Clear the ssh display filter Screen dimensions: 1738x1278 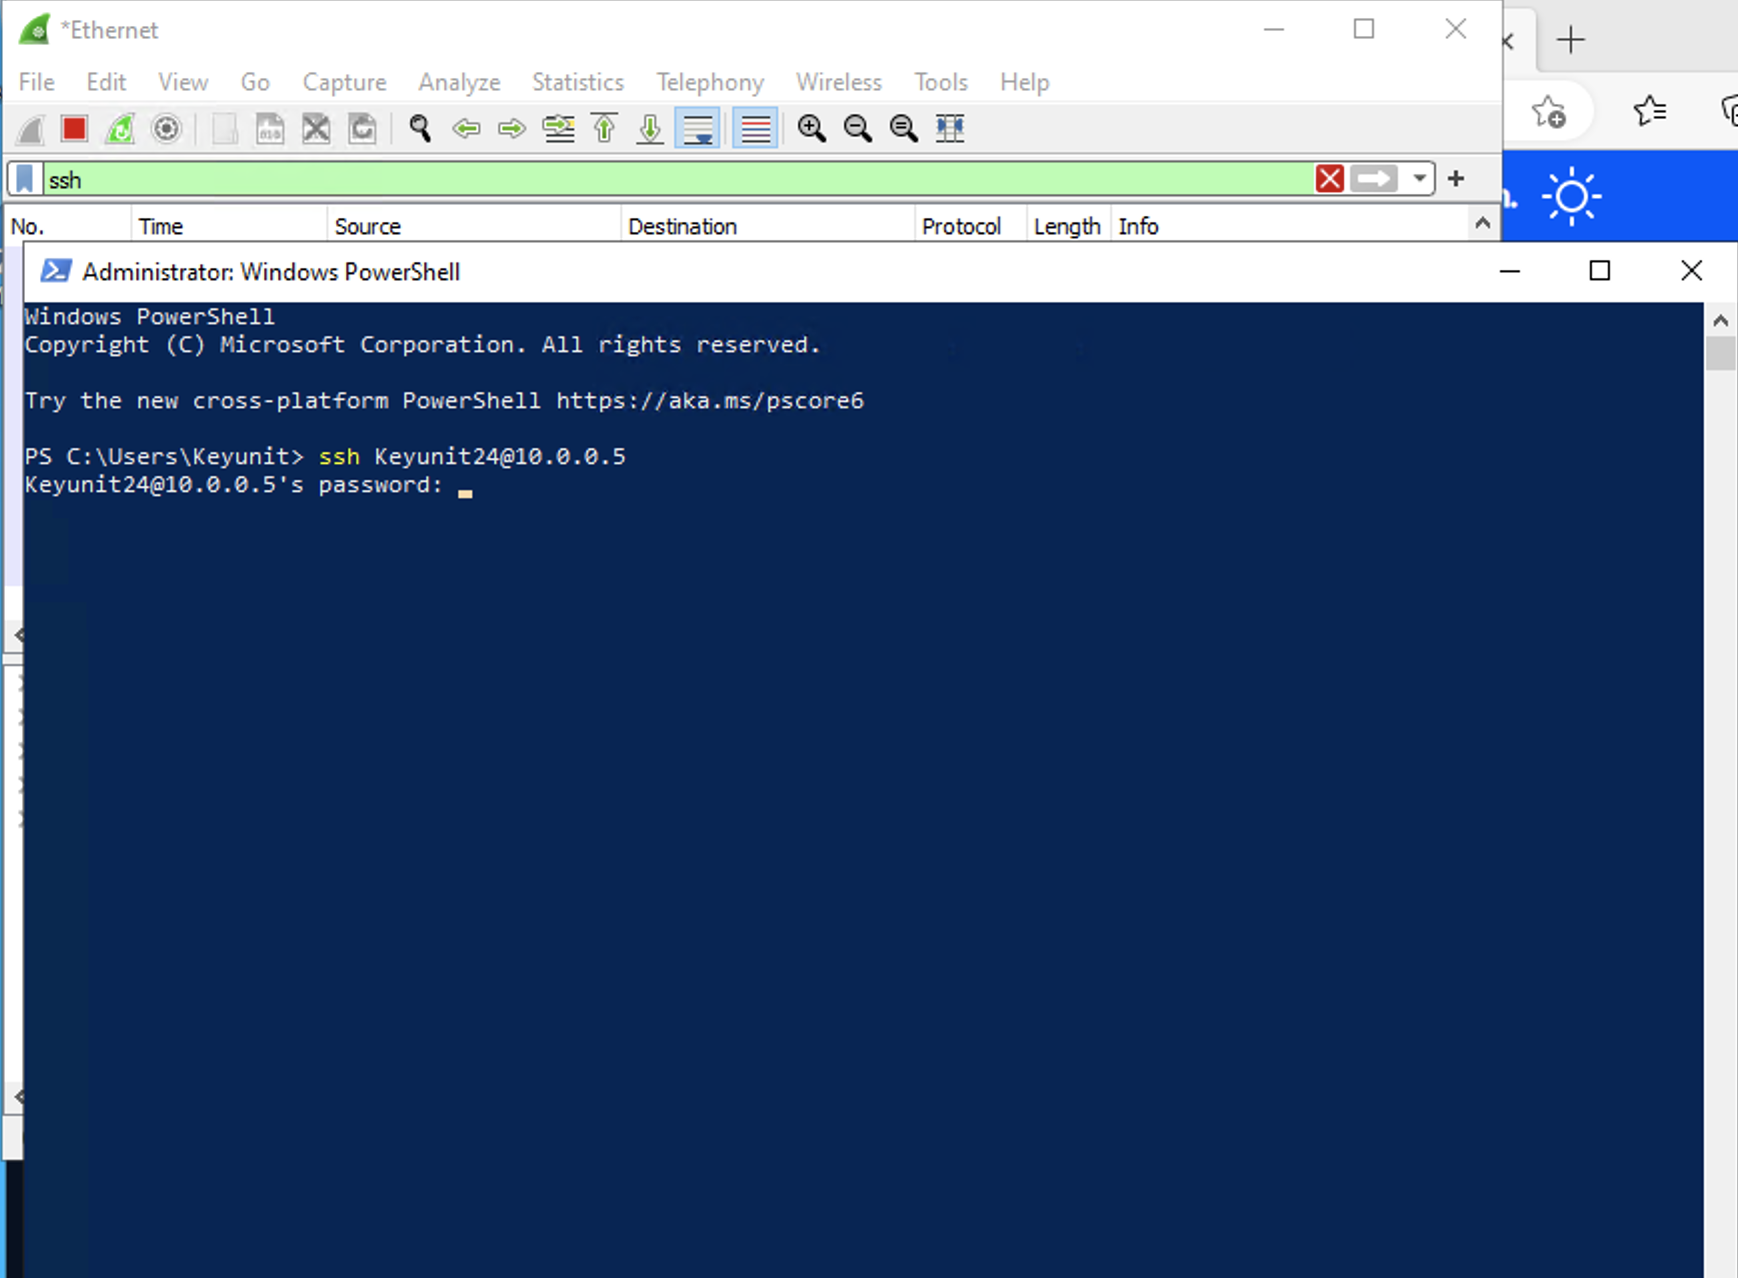(x=1330, y=178)
